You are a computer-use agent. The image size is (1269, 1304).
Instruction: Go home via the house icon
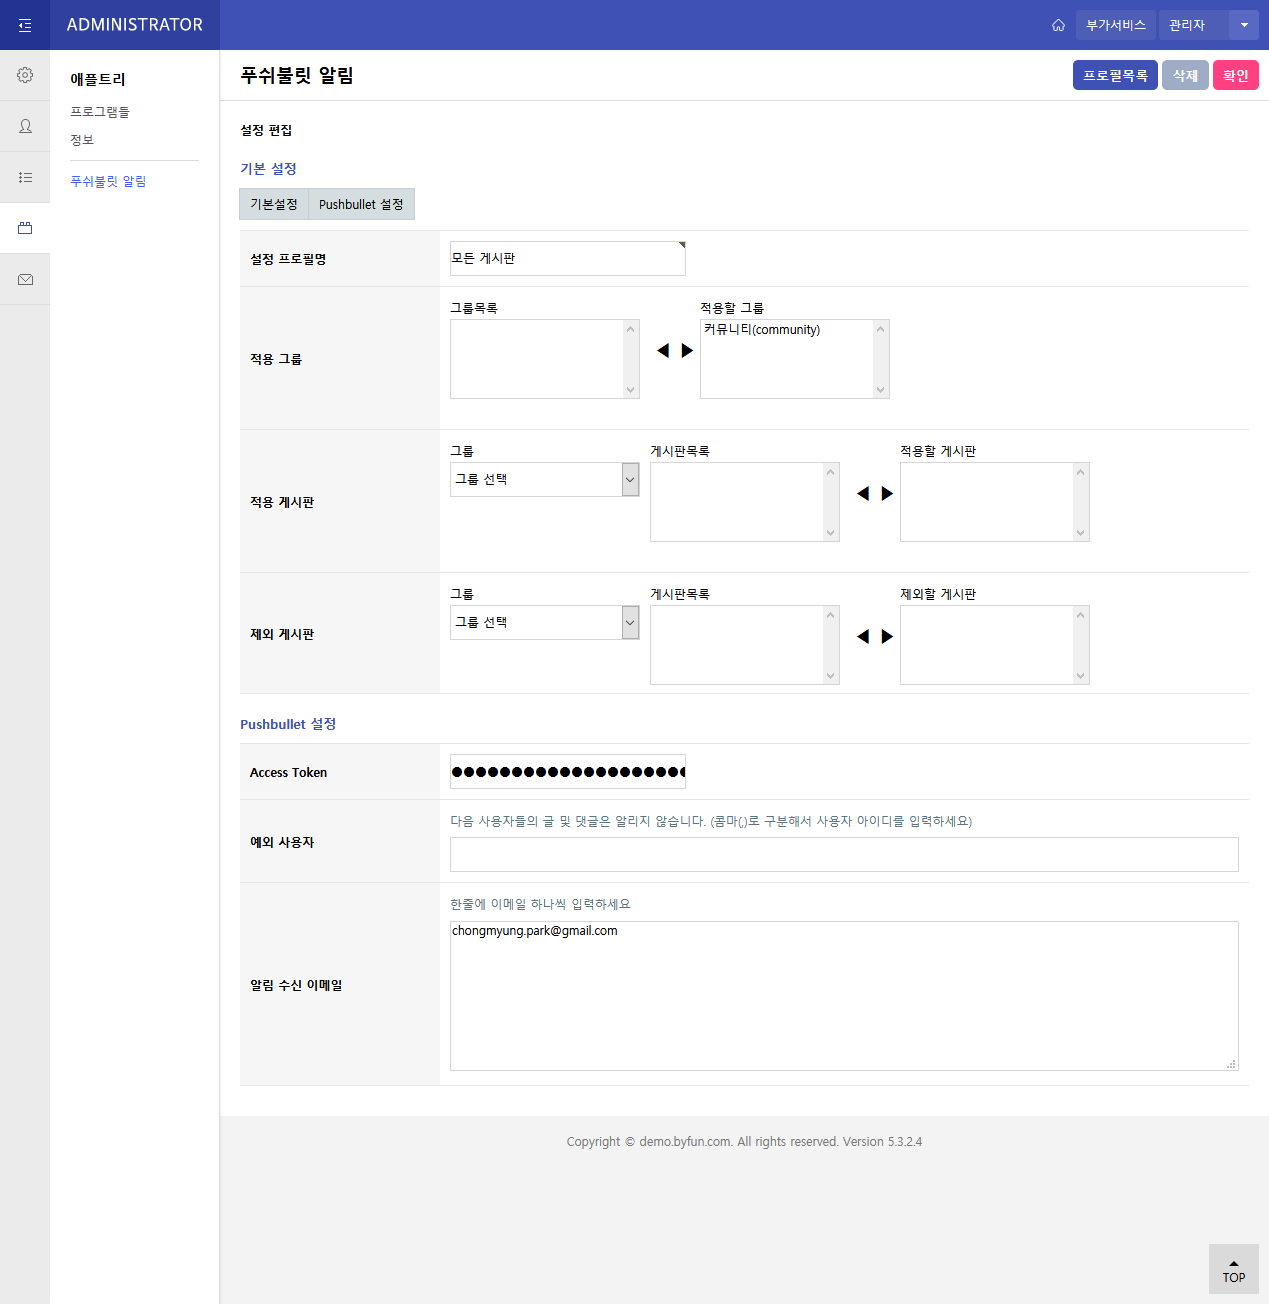1058,25
